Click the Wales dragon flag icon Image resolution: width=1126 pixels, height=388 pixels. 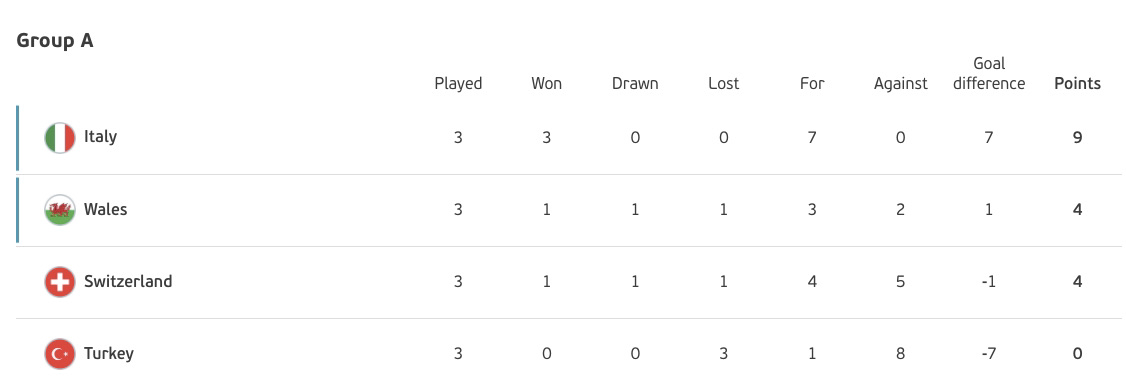[x=60, y=210]
